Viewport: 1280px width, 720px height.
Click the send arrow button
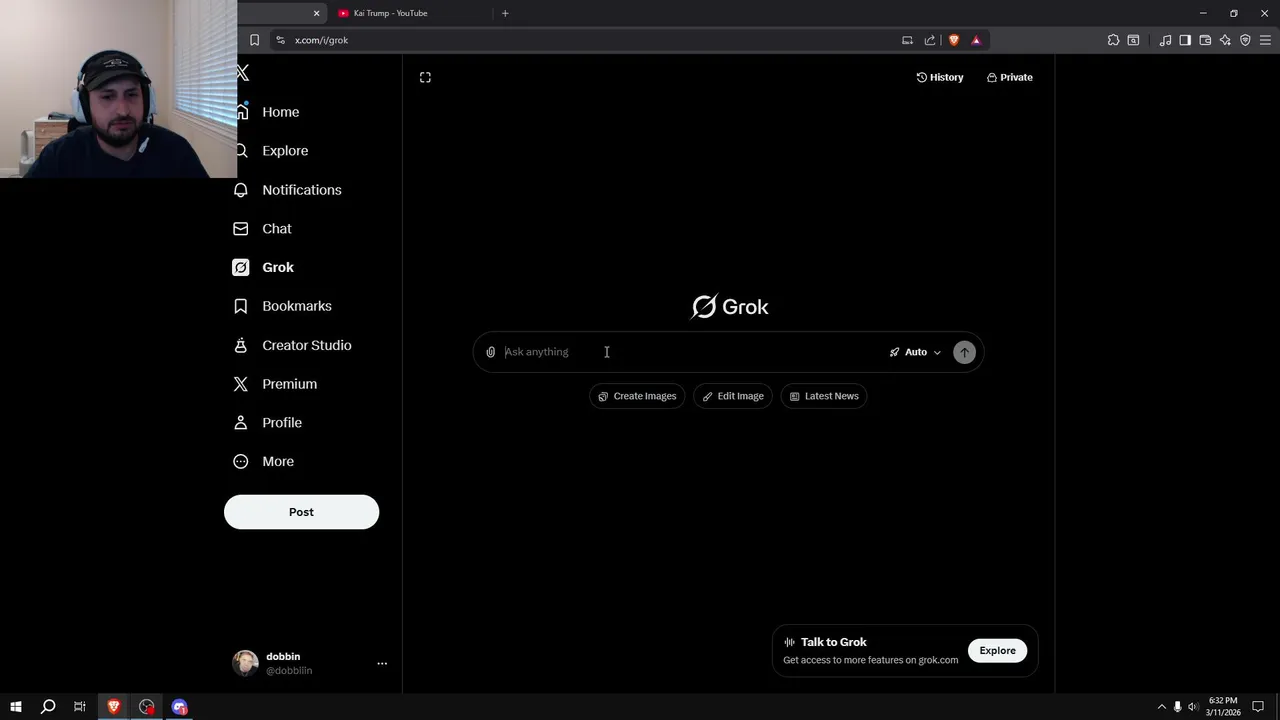964,352
